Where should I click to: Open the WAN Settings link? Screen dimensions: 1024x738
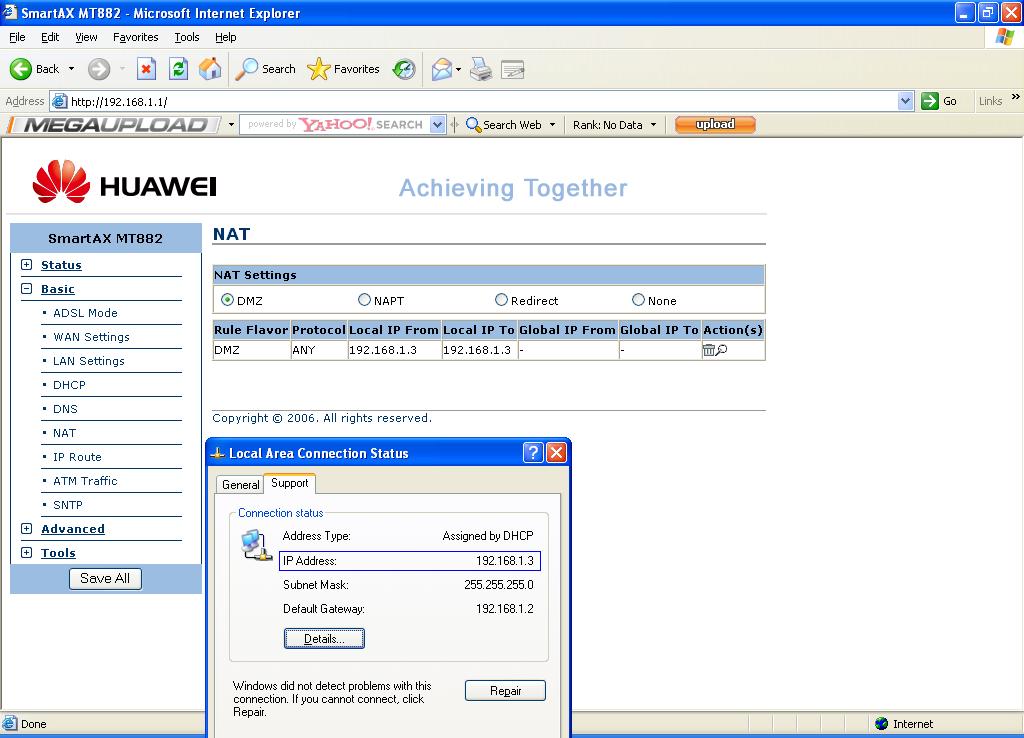click(91, 337)
